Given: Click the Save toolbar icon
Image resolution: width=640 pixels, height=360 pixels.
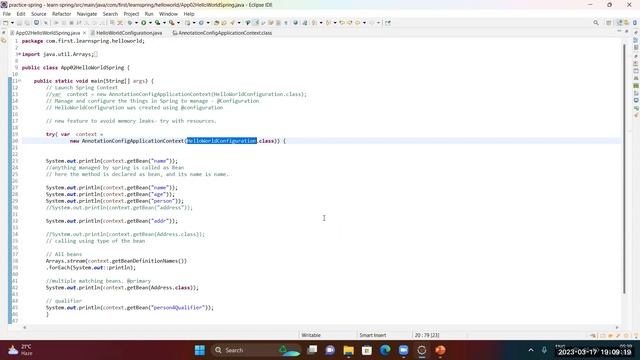Looking at the screenshot, I should [19, 23].
